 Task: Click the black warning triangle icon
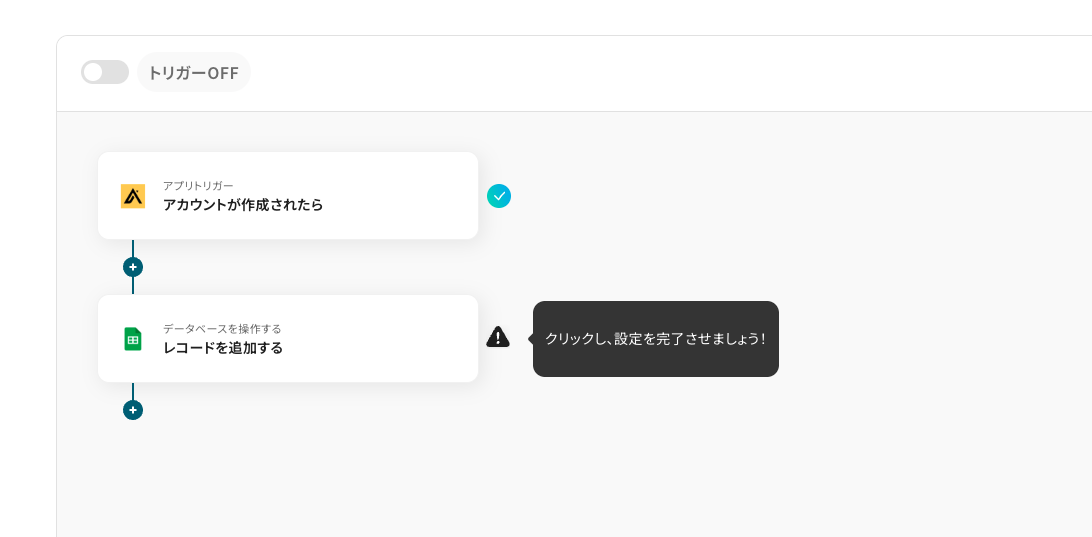[x=498, y=337]
